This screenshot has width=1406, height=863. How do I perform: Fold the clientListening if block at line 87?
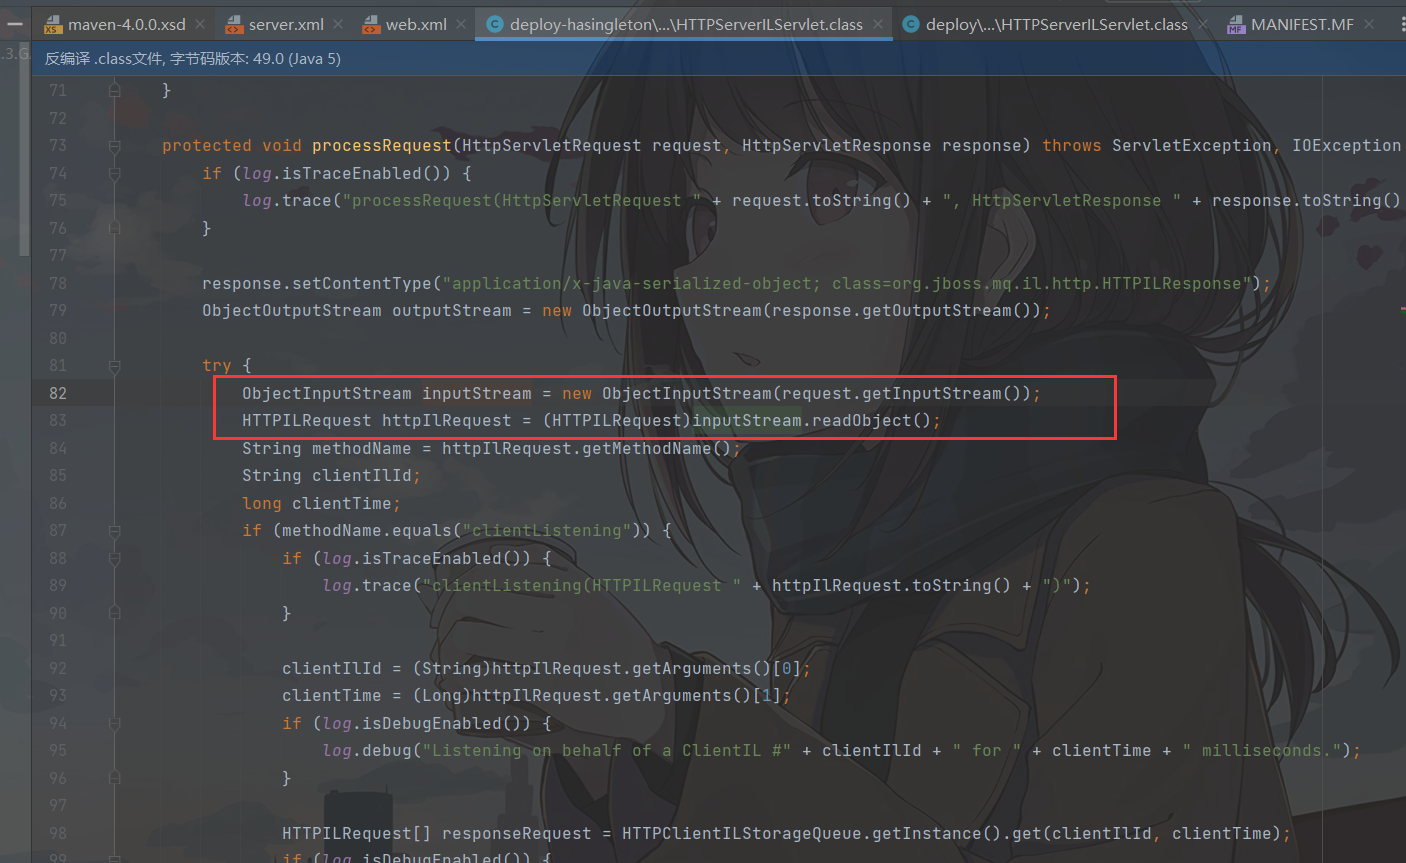pos(114,531)
